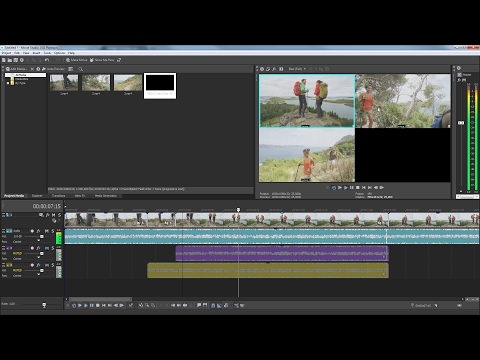This screenshot has width=480, height=360.
Task: Create a new project from main toolbar
Action: [4, 60]
